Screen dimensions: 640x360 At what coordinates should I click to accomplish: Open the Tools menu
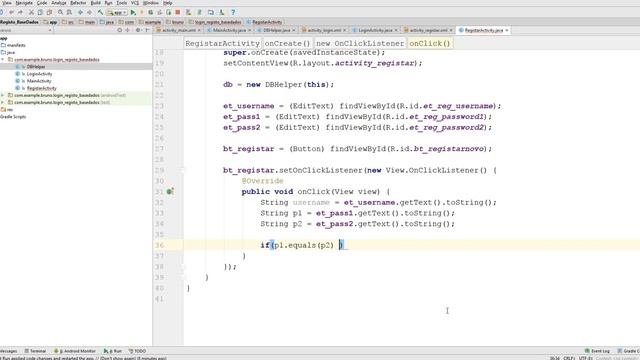click(122, 3)
